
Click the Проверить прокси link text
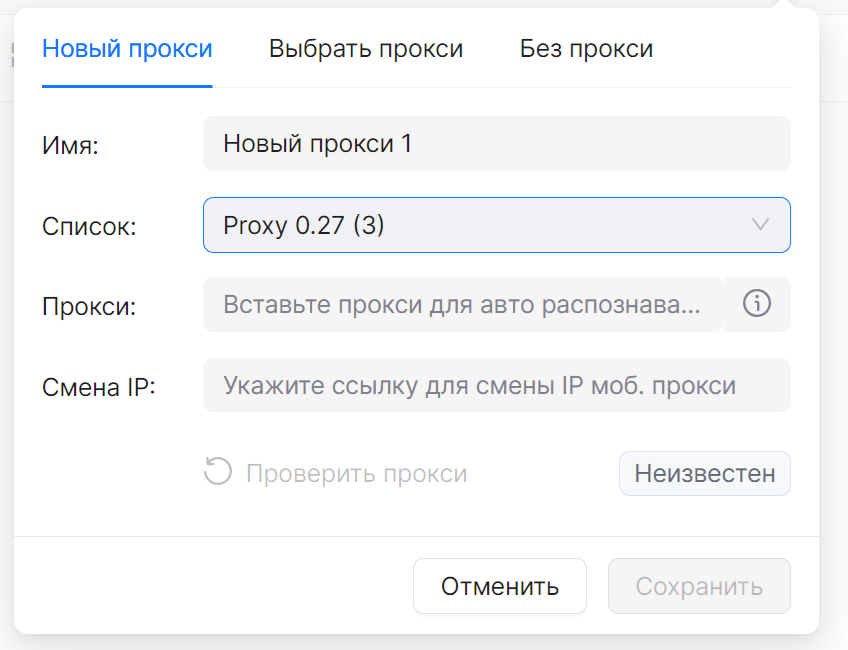(357, 473)
